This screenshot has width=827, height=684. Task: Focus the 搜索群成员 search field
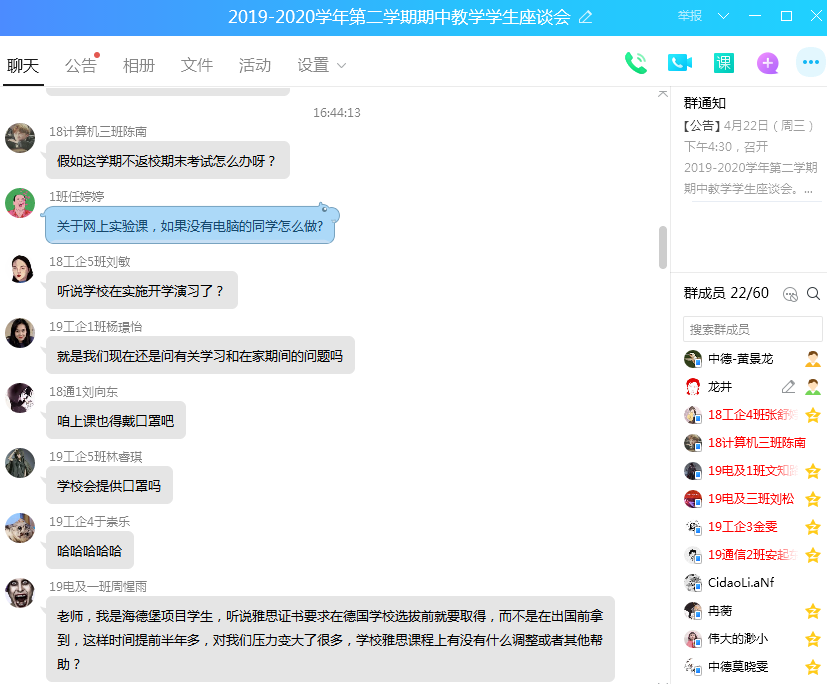752,329
